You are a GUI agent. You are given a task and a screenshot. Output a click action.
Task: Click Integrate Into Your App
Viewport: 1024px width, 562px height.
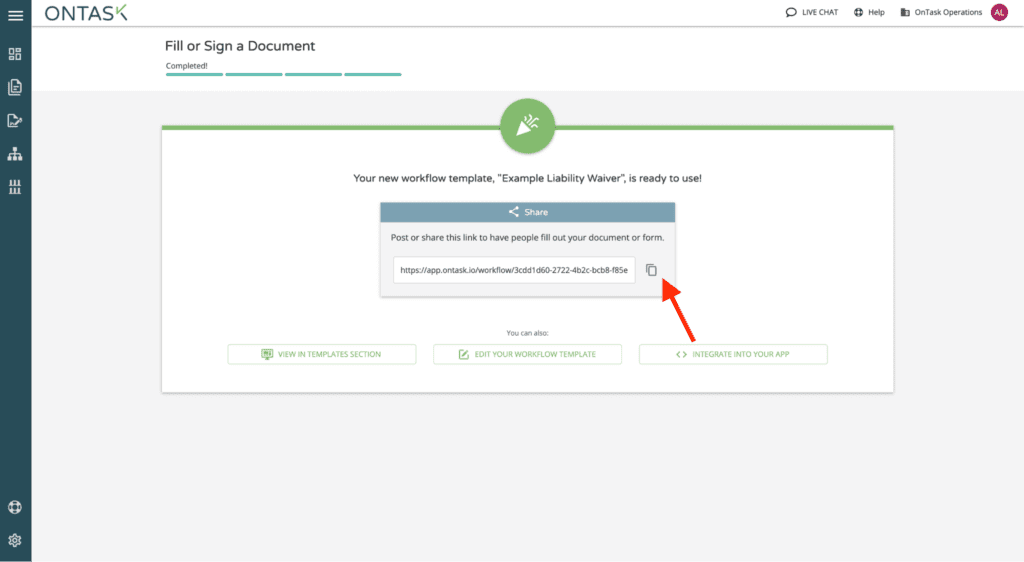[733, 354]
